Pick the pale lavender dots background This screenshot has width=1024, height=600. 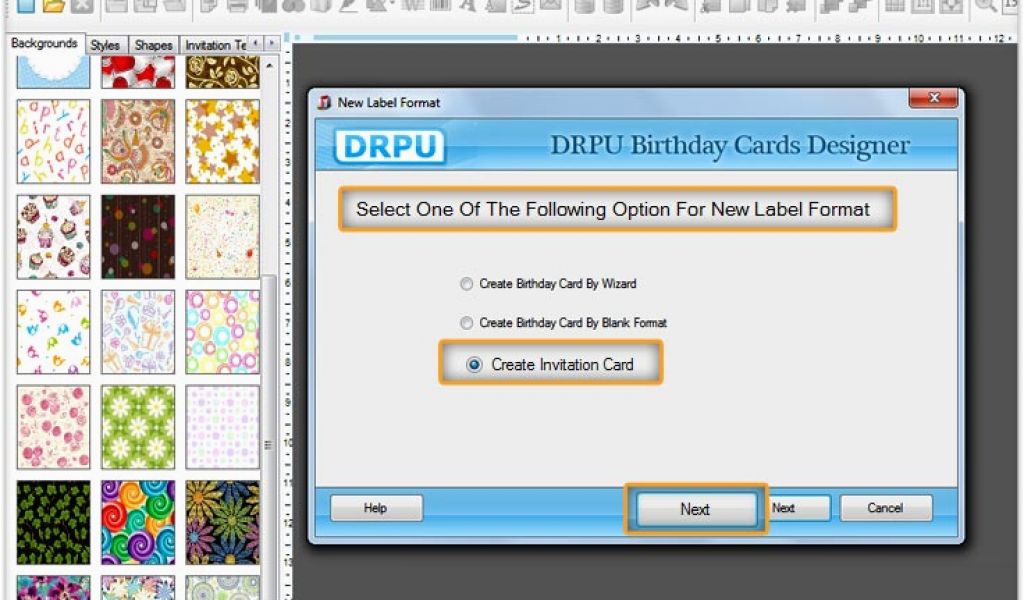coord(223,428)
